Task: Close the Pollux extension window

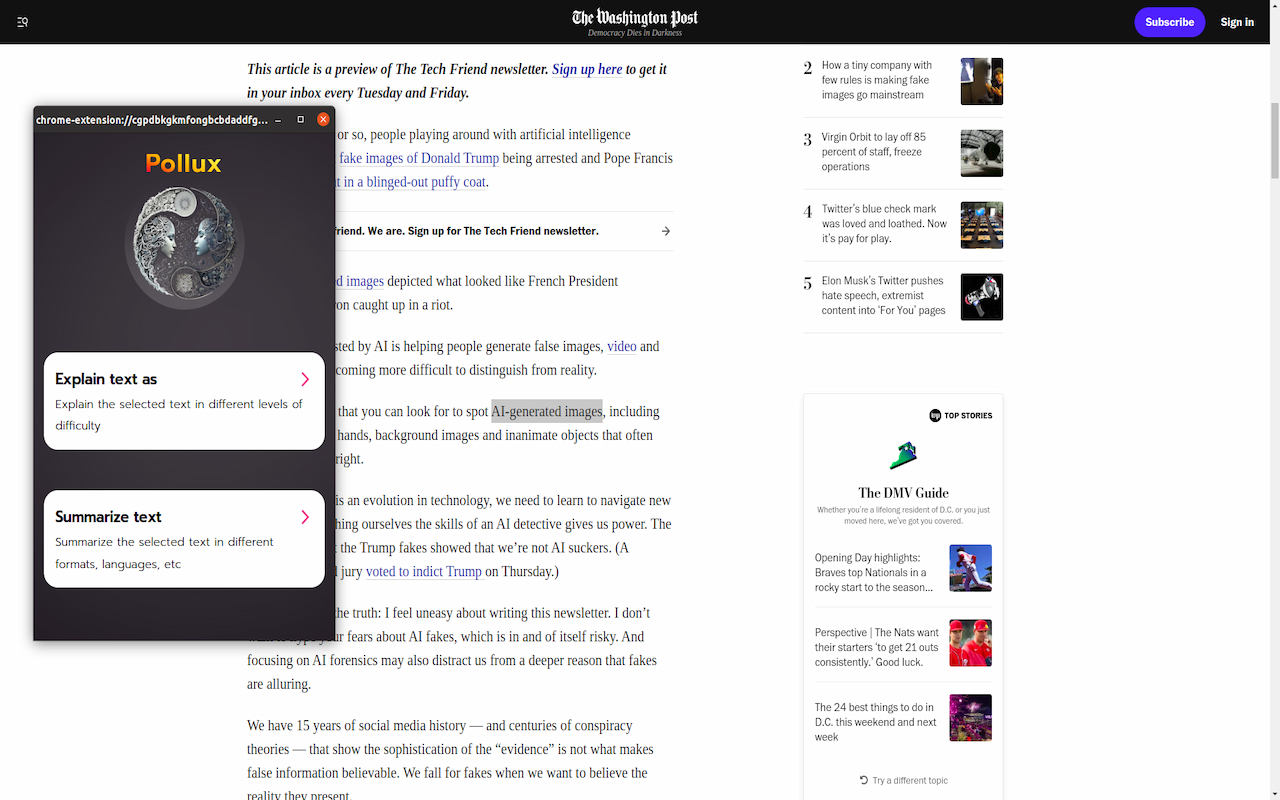Action: [x=323, y=119]
